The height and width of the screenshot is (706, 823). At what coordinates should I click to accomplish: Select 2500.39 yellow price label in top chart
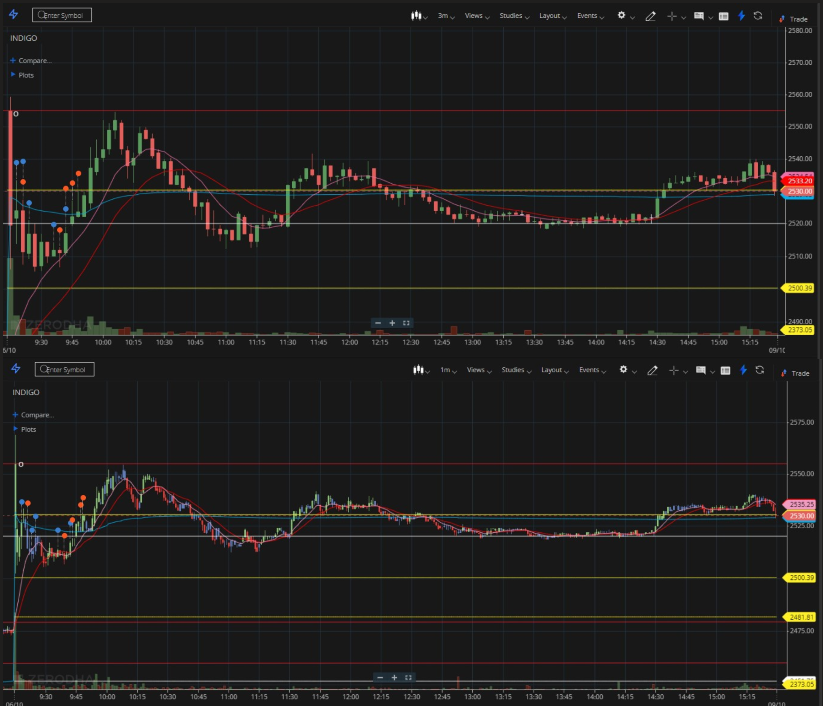tap(798, 288)
